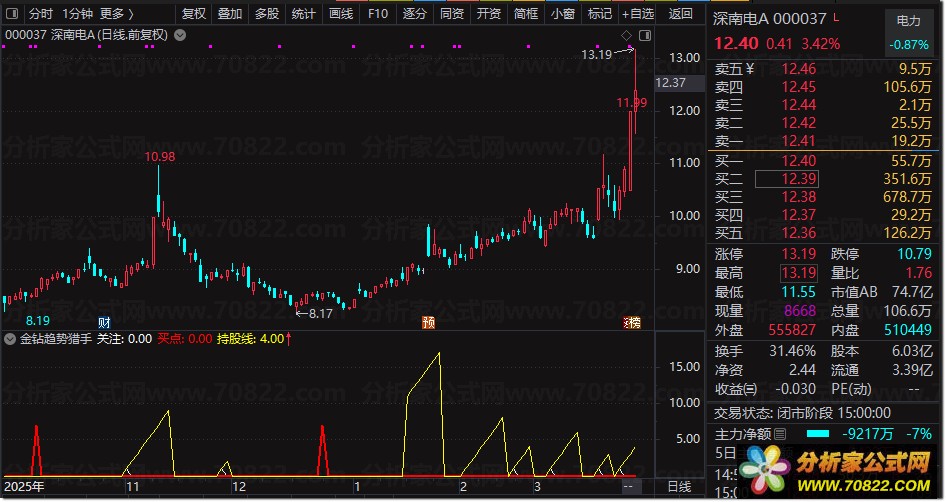Click 标记 to mark this stock
This screenshot has height=502, width=947.
click(x=600, y=13)
